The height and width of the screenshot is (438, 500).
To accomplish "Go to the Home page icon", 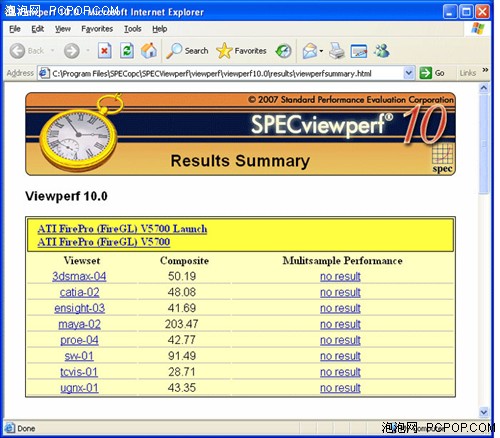I will (x=149, y=51).
